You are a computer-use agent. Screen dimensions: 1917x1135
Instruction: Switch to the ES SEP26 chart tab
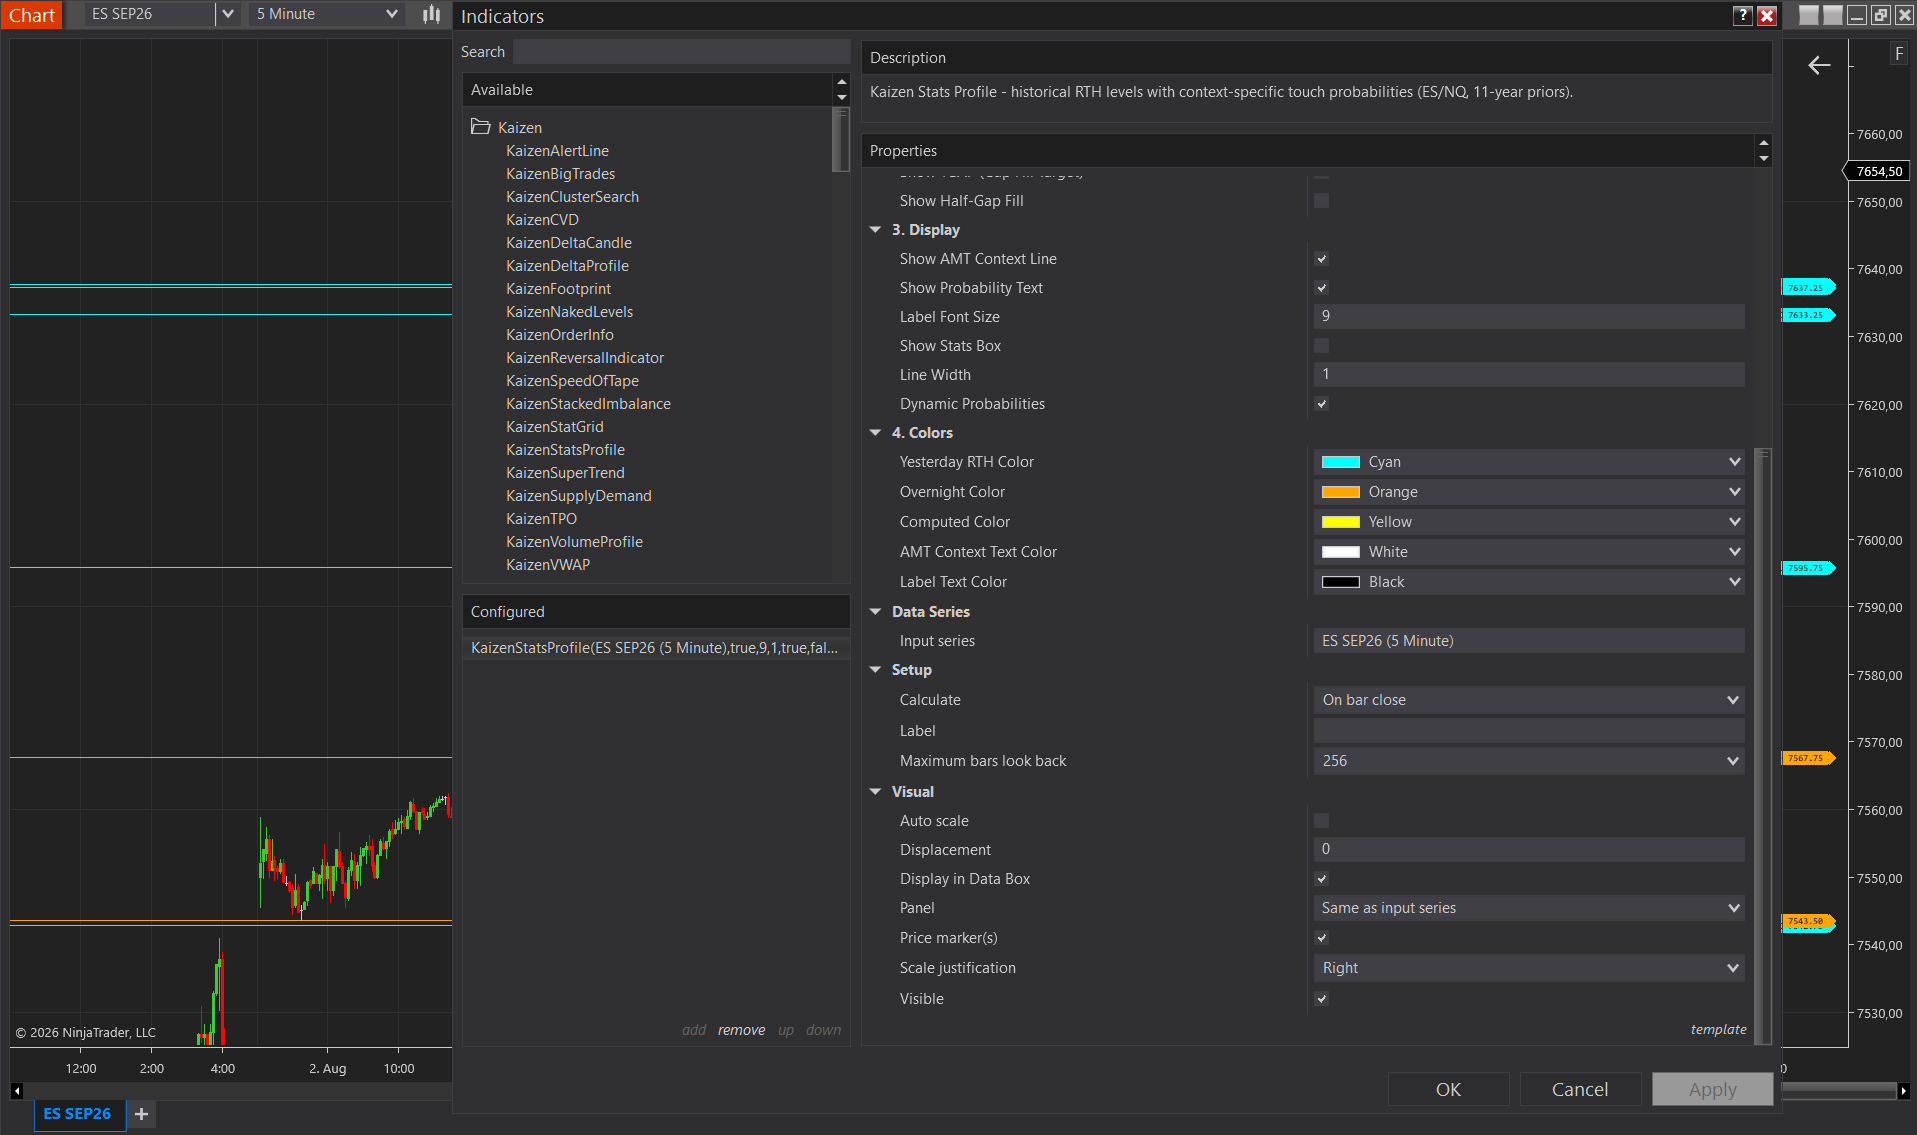[x=78, y=1114]
